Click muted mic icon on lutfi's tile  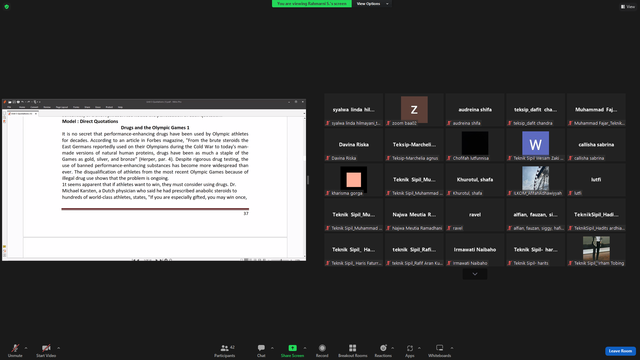point(571,193)
